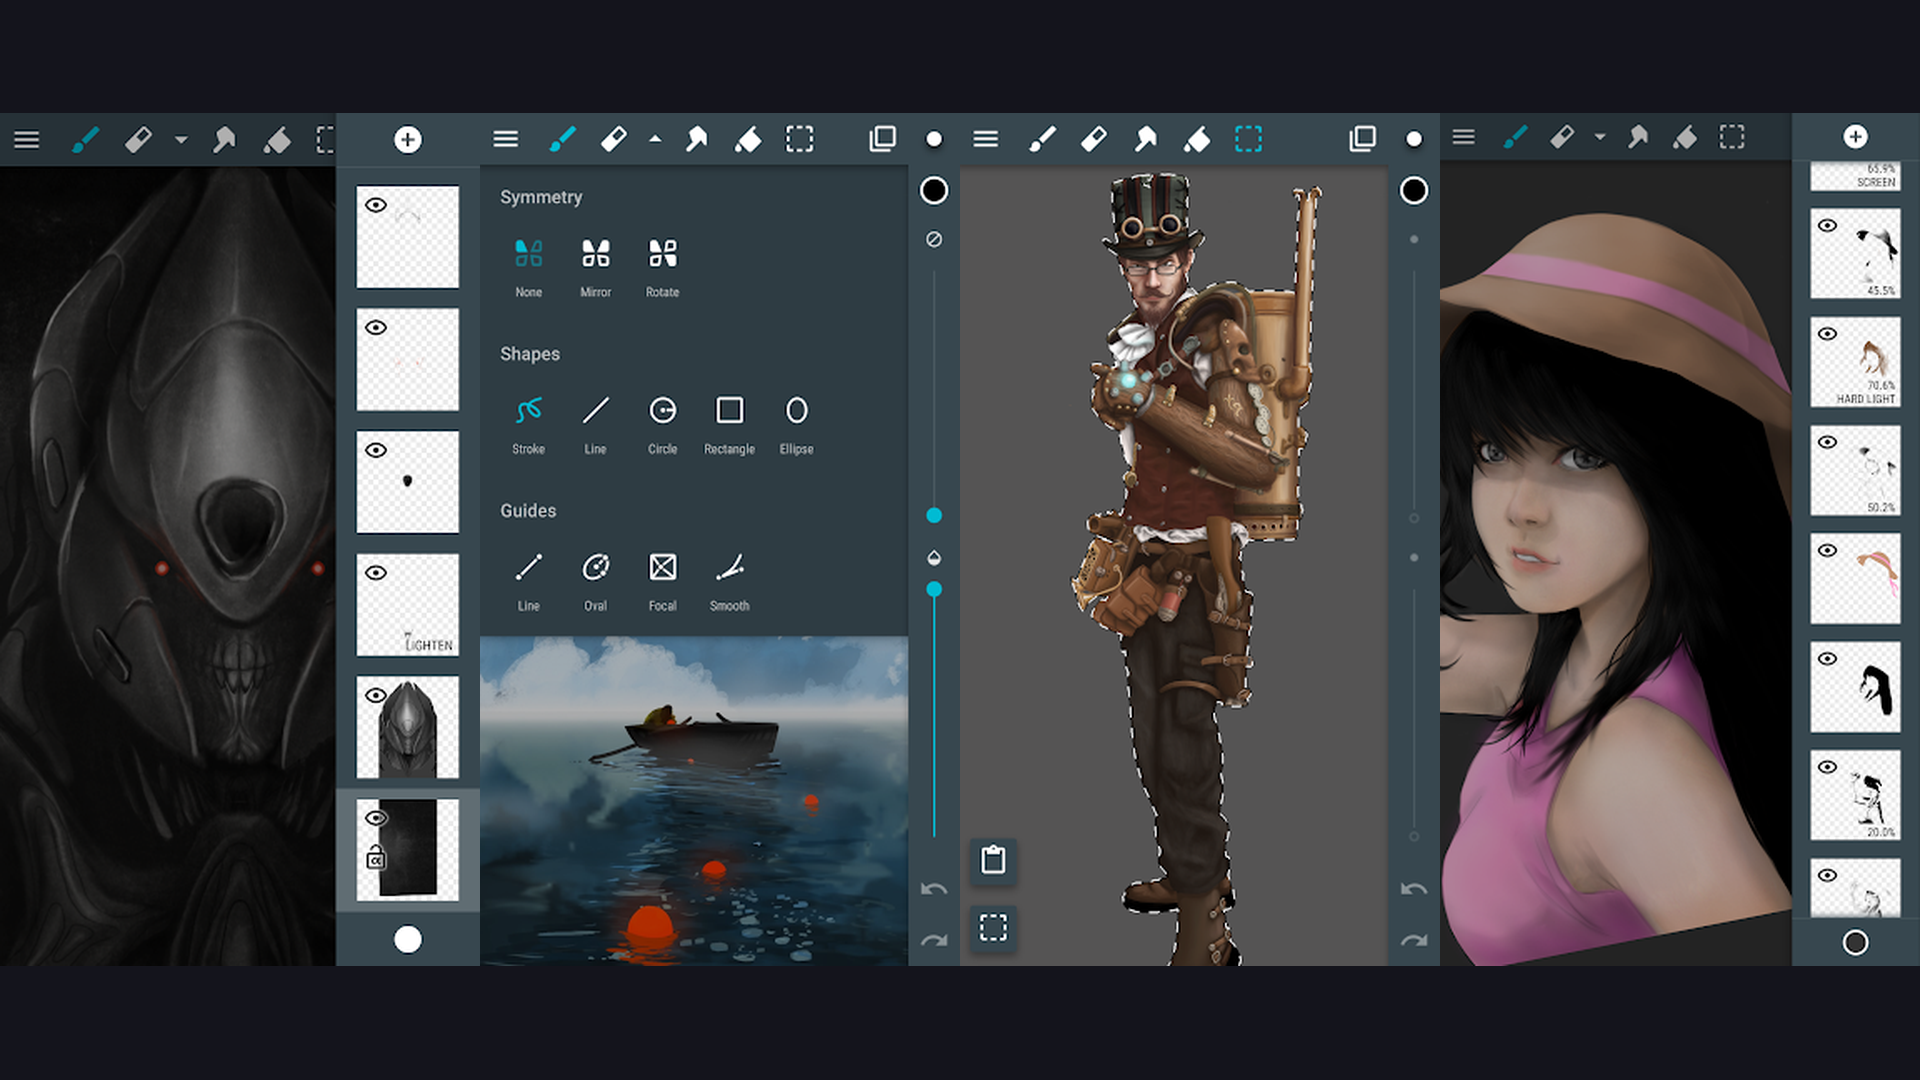Click the alpha lock icon on the bottom layer
Image resolution: width=1920 pixels, height=1080 pixels.
(x=375, y=857)
